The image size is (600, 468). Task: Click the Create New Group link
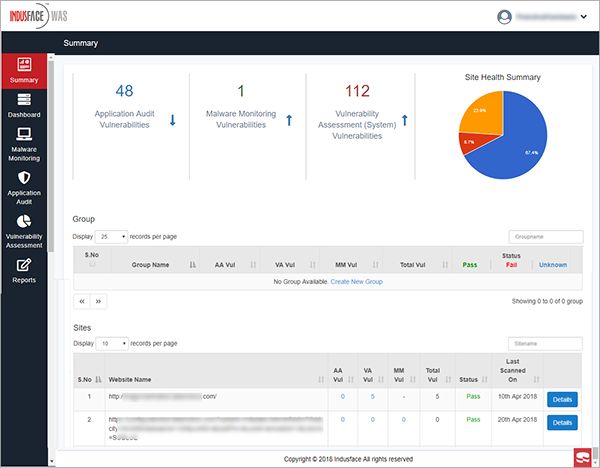[356, 282]
